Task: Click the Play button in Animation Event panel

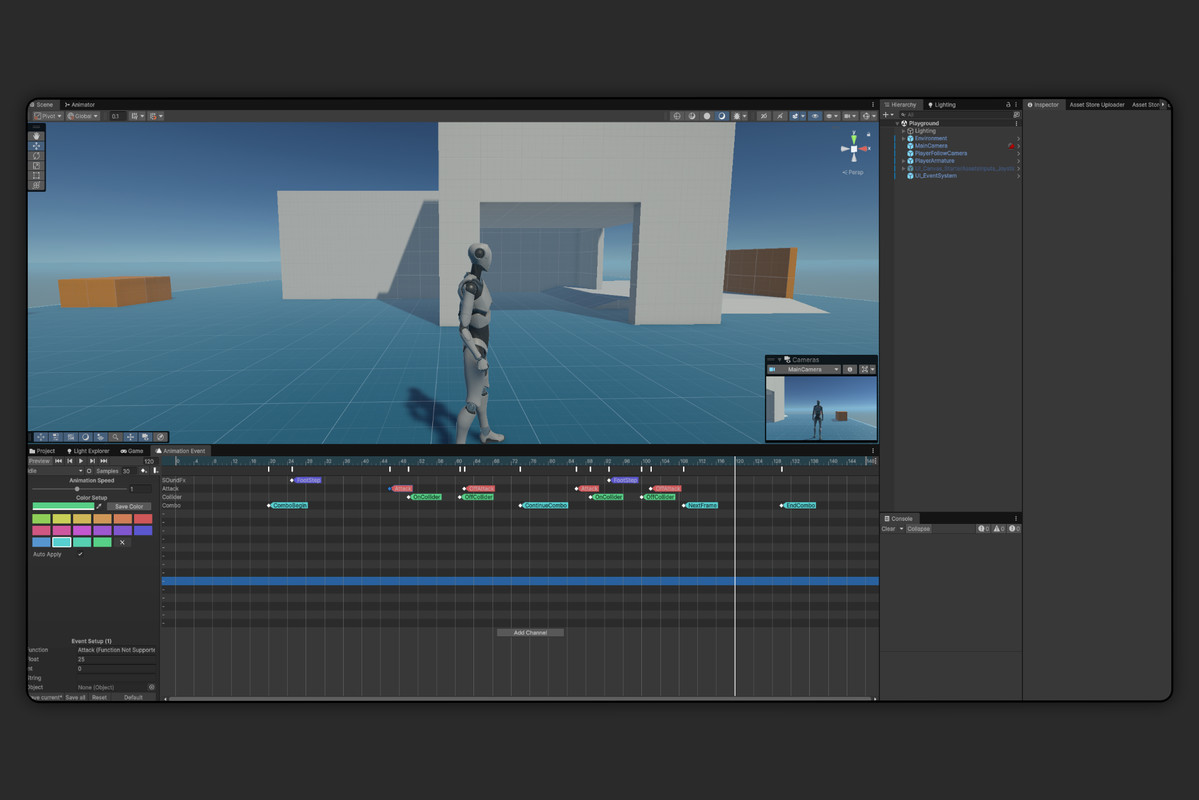Action: (80, 461)
